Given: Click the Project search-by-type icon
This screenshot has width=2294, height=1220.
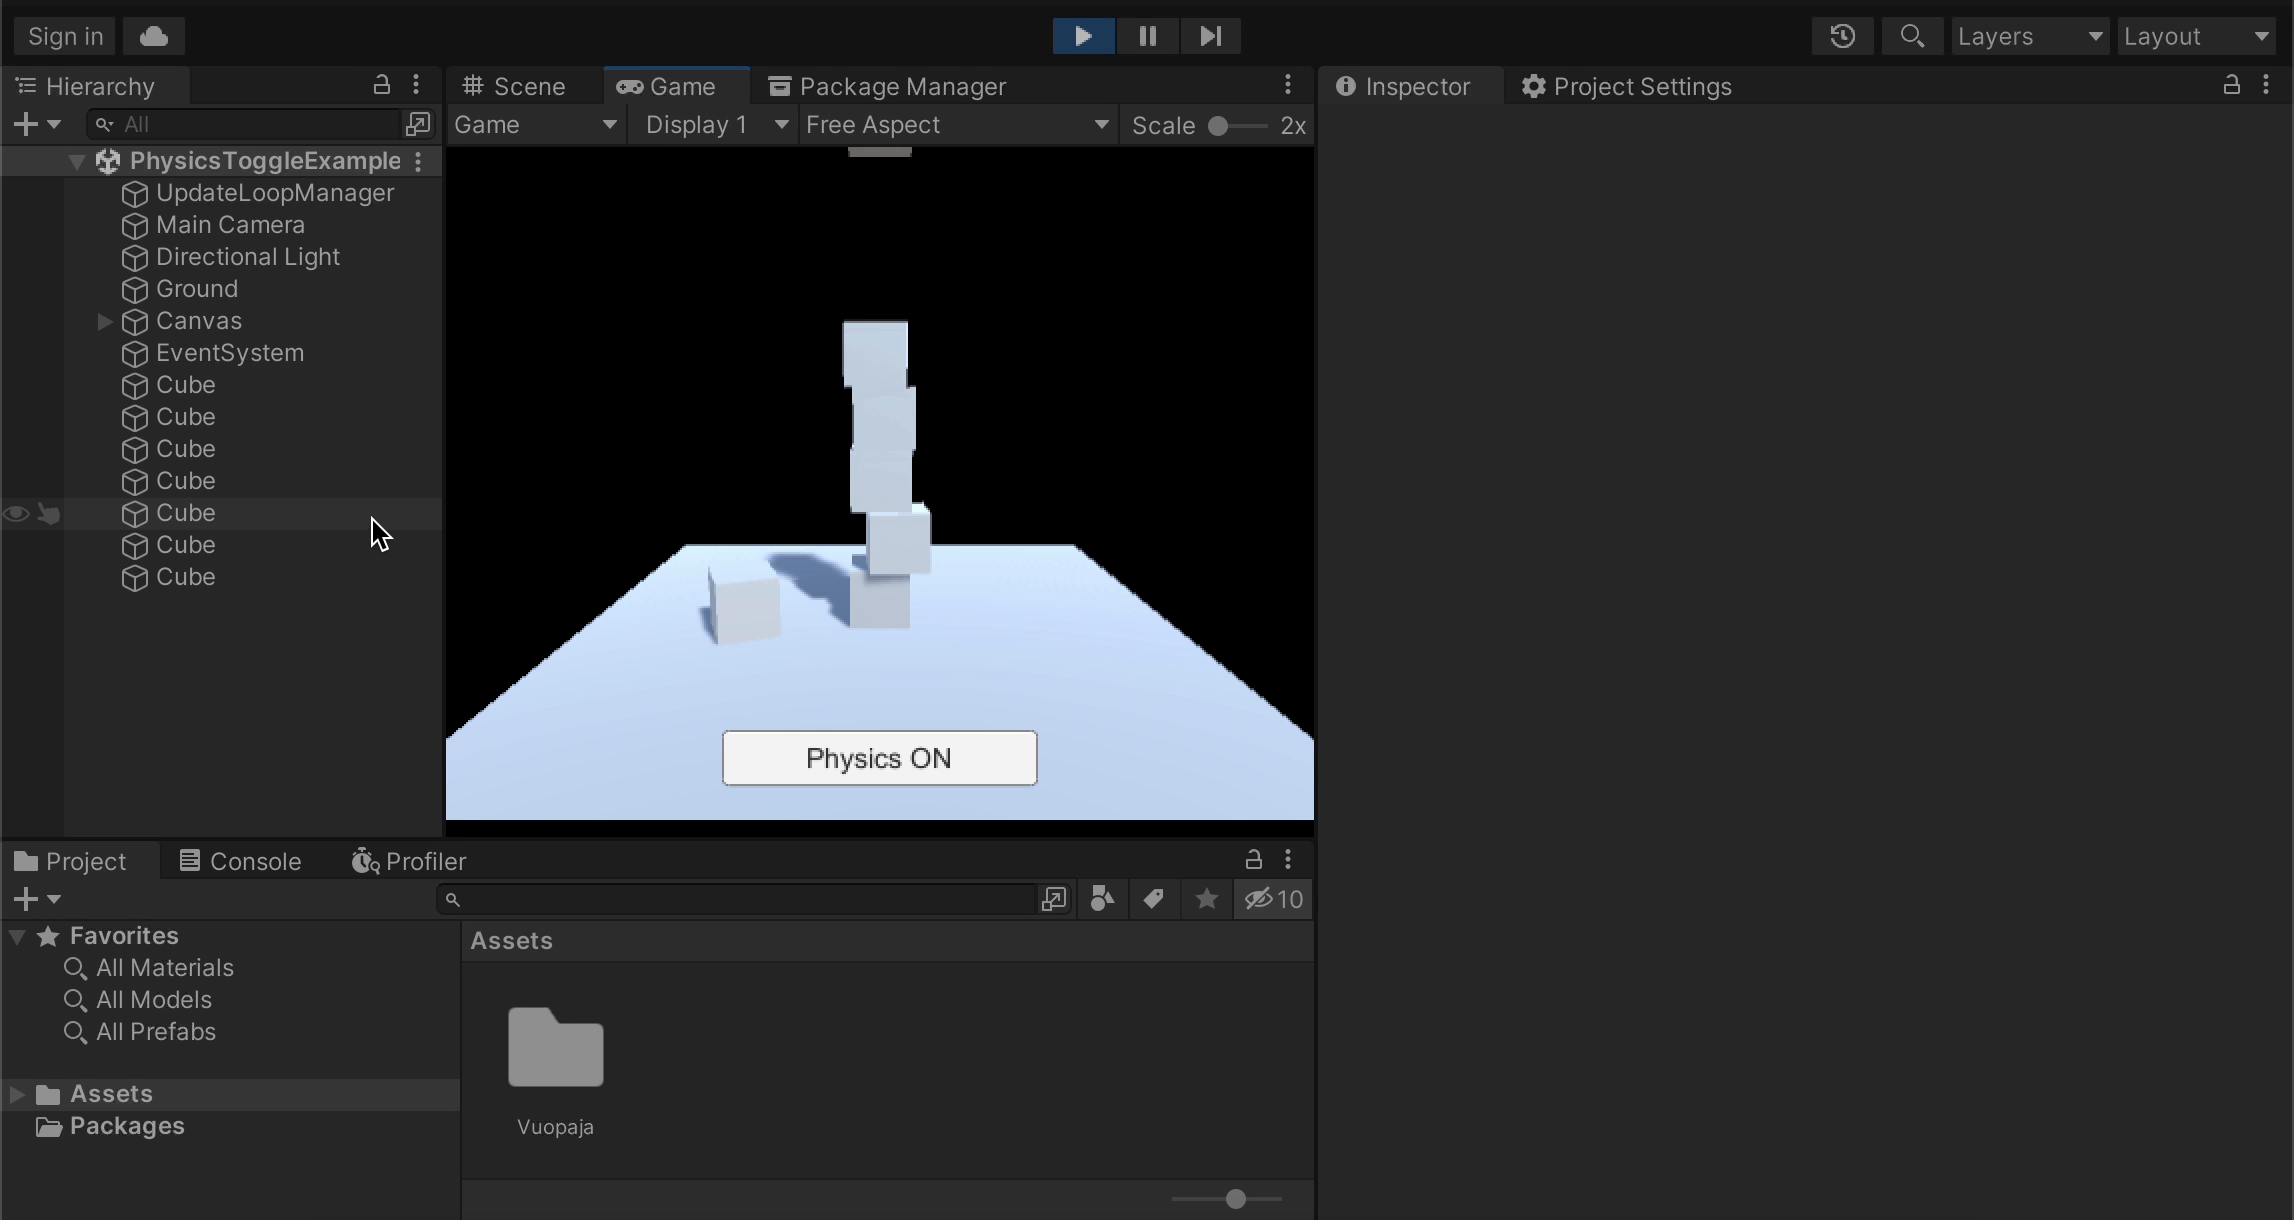Looking at the screenshot, I should 1102,899.
